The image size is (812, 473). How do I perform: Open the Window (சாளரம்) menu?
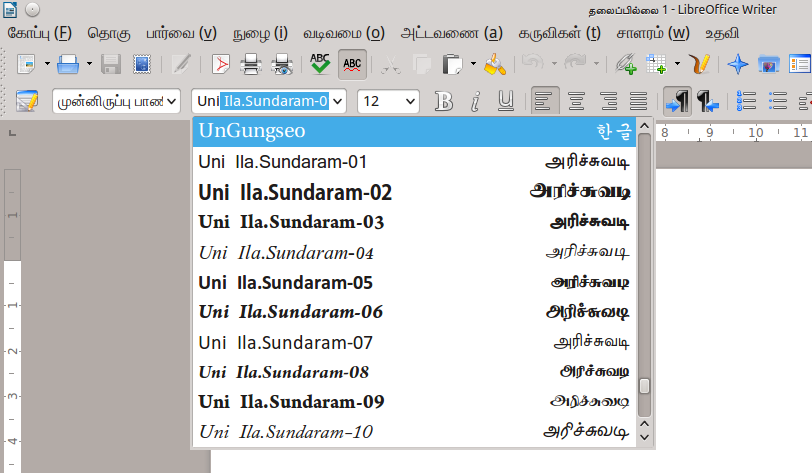[x=652, y=34]
